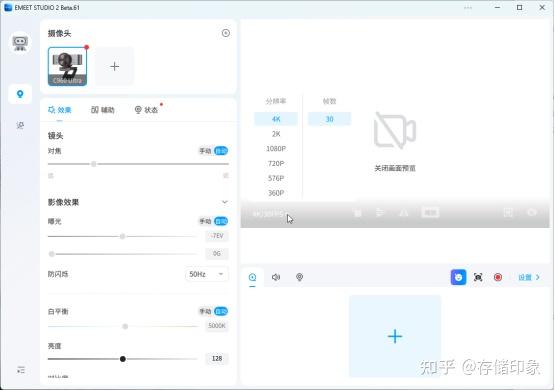Set 白平衡 white balance to 手动
This screenshot has width=555, height=390.
coord(205,311)
